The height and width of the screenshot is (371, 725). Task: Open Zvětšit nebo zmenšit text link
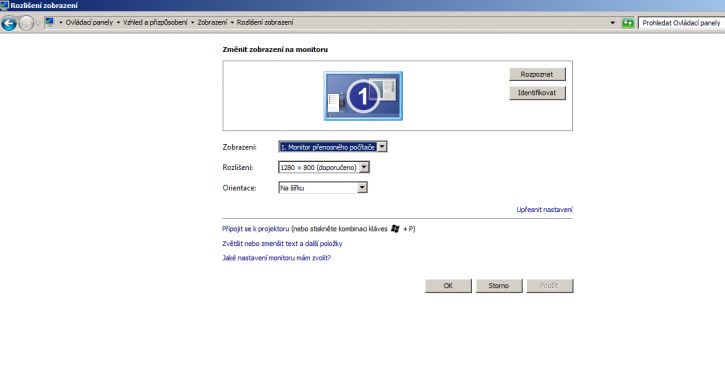coord(282,243)
